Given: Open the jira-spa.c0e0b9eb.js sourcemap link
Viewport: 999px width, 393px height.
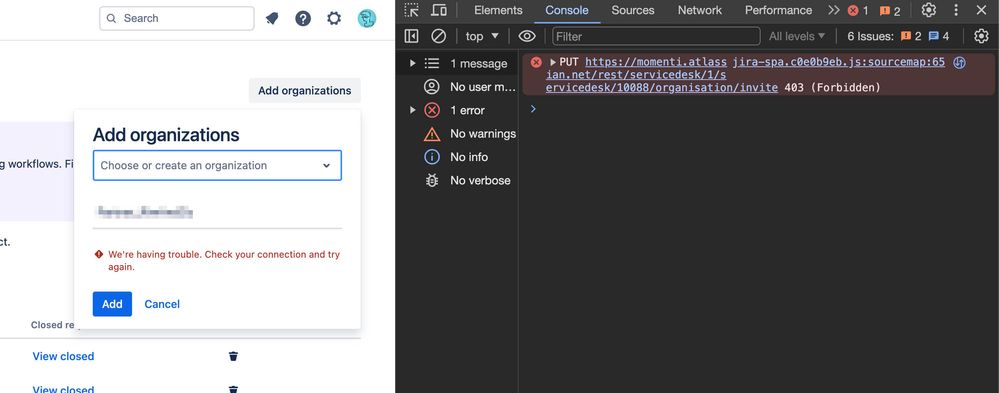Looking at the screenshot, I should (x=839, y=62).
